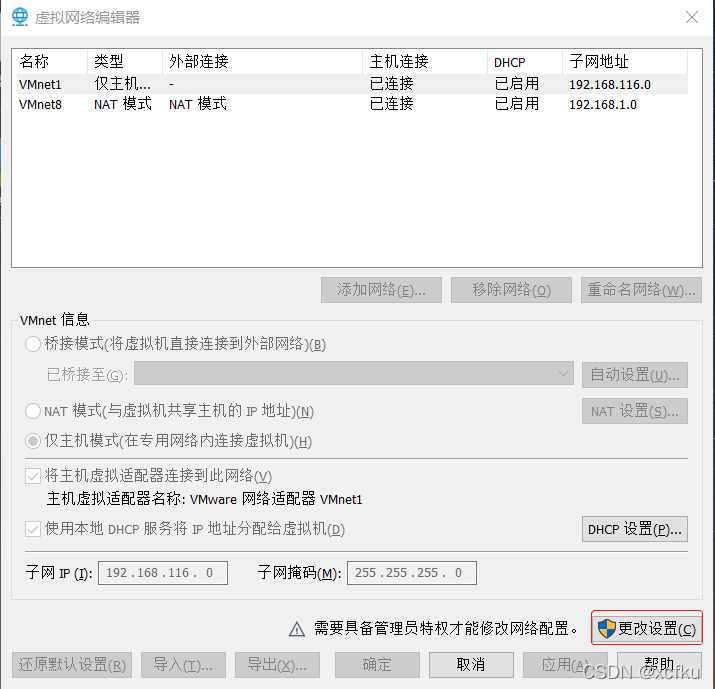
Task: Click 已连接 cell in VMnet1 row
Action: click(391, 84)
